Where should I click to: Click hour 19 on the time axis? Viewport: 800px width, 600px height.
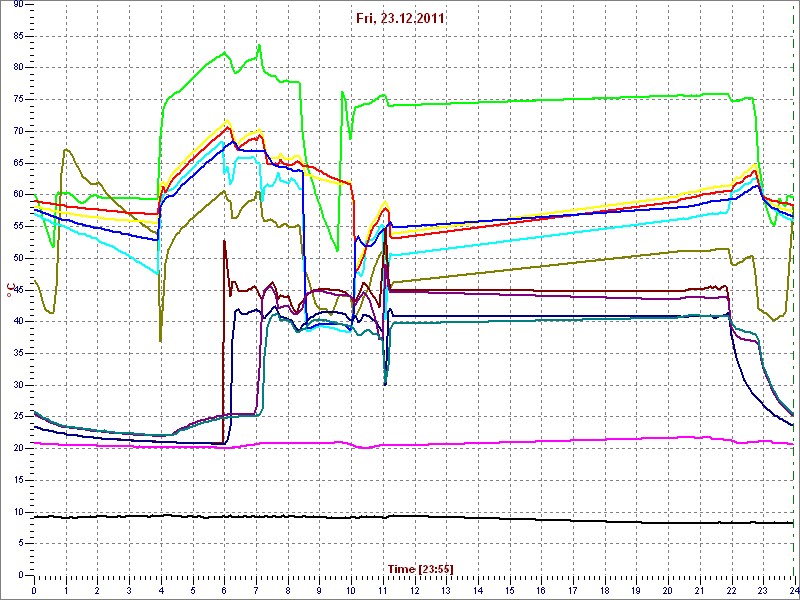637,589
